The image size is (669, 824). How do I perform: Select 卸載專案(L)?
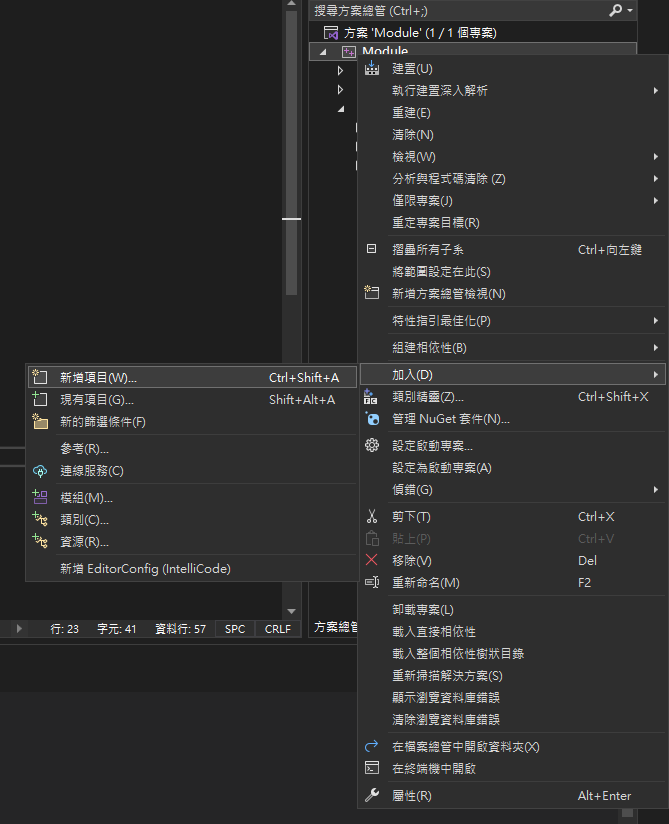(512, 610)
